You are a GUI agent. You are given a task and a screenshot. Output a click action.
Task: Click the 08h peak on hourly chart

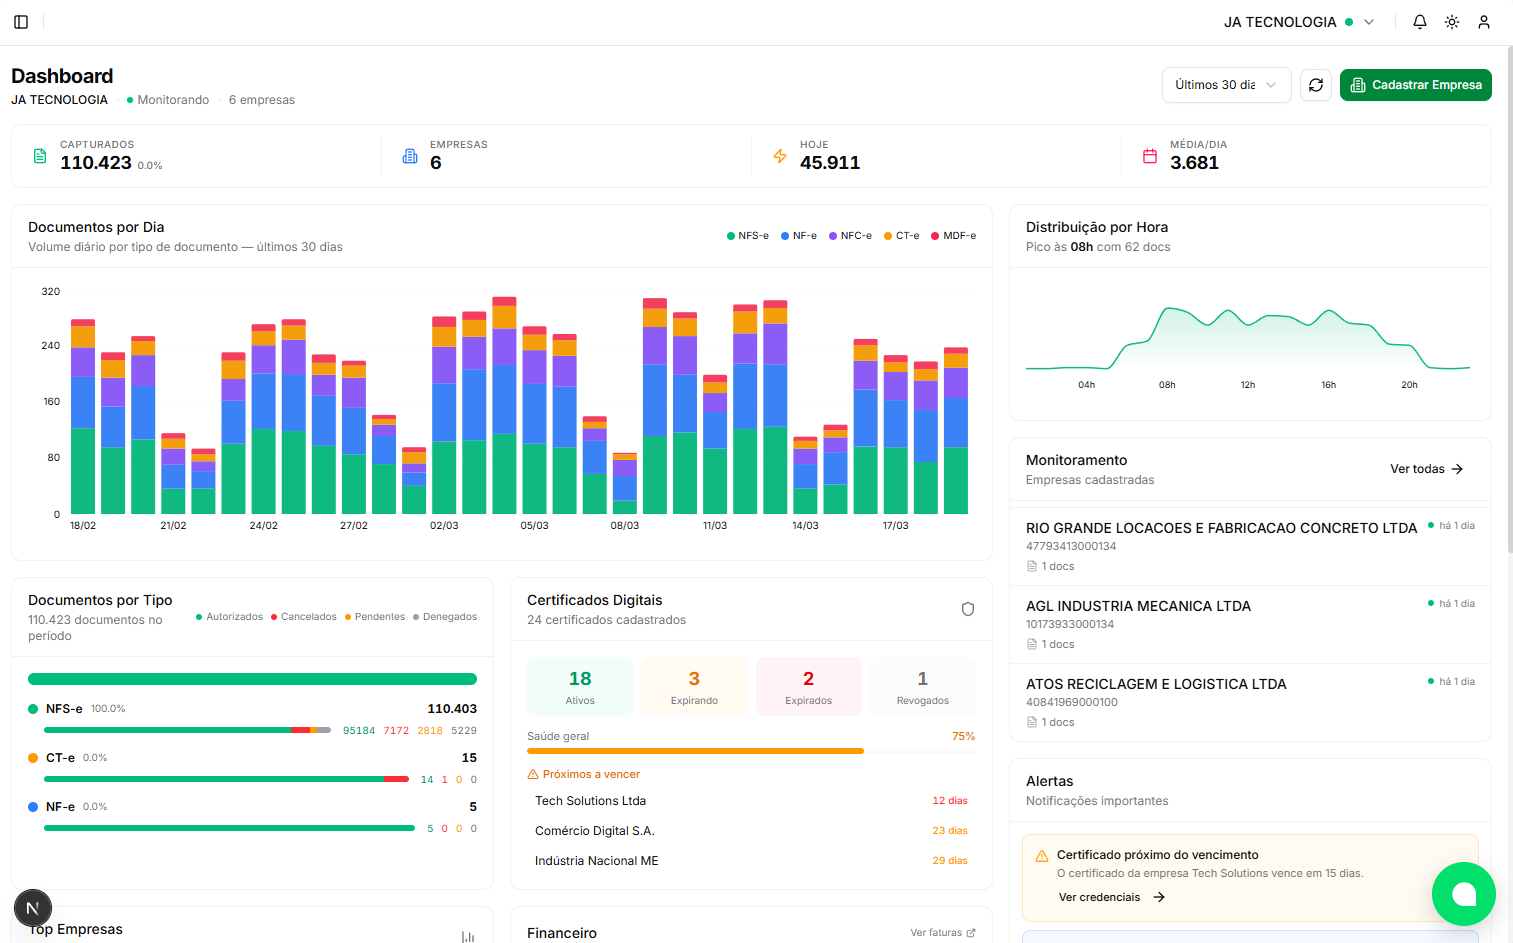1167,309
